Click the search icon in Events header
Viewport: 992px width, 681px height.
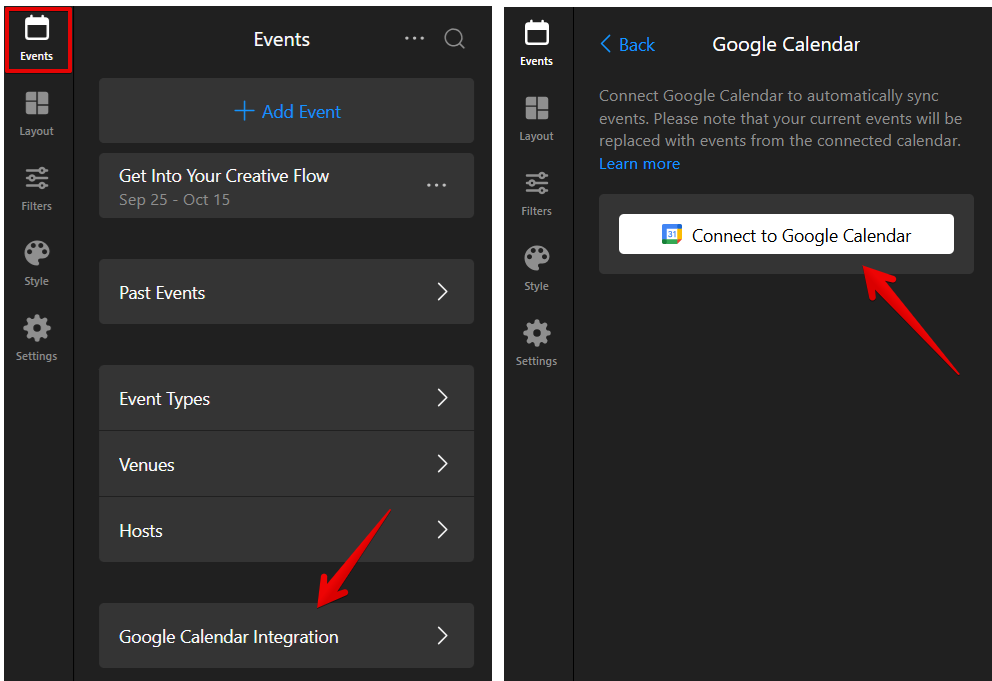(454, 39)
